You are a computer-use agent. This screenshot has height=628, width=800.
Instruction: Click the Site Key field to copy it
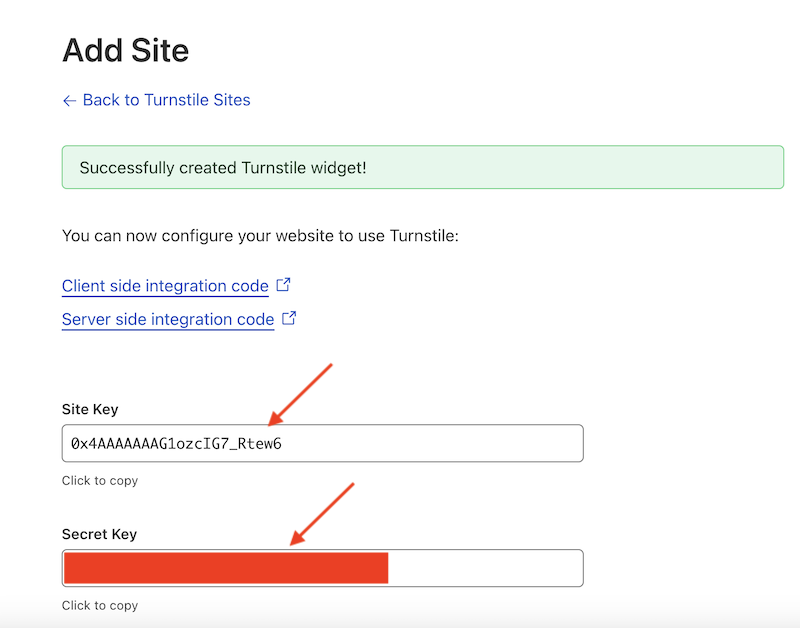point(322,442)
